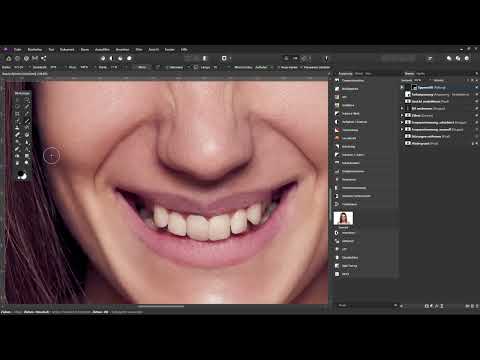Apply auto colours from the toolbar
Viewport: 480px width, 360px height.
coord(120,58)
